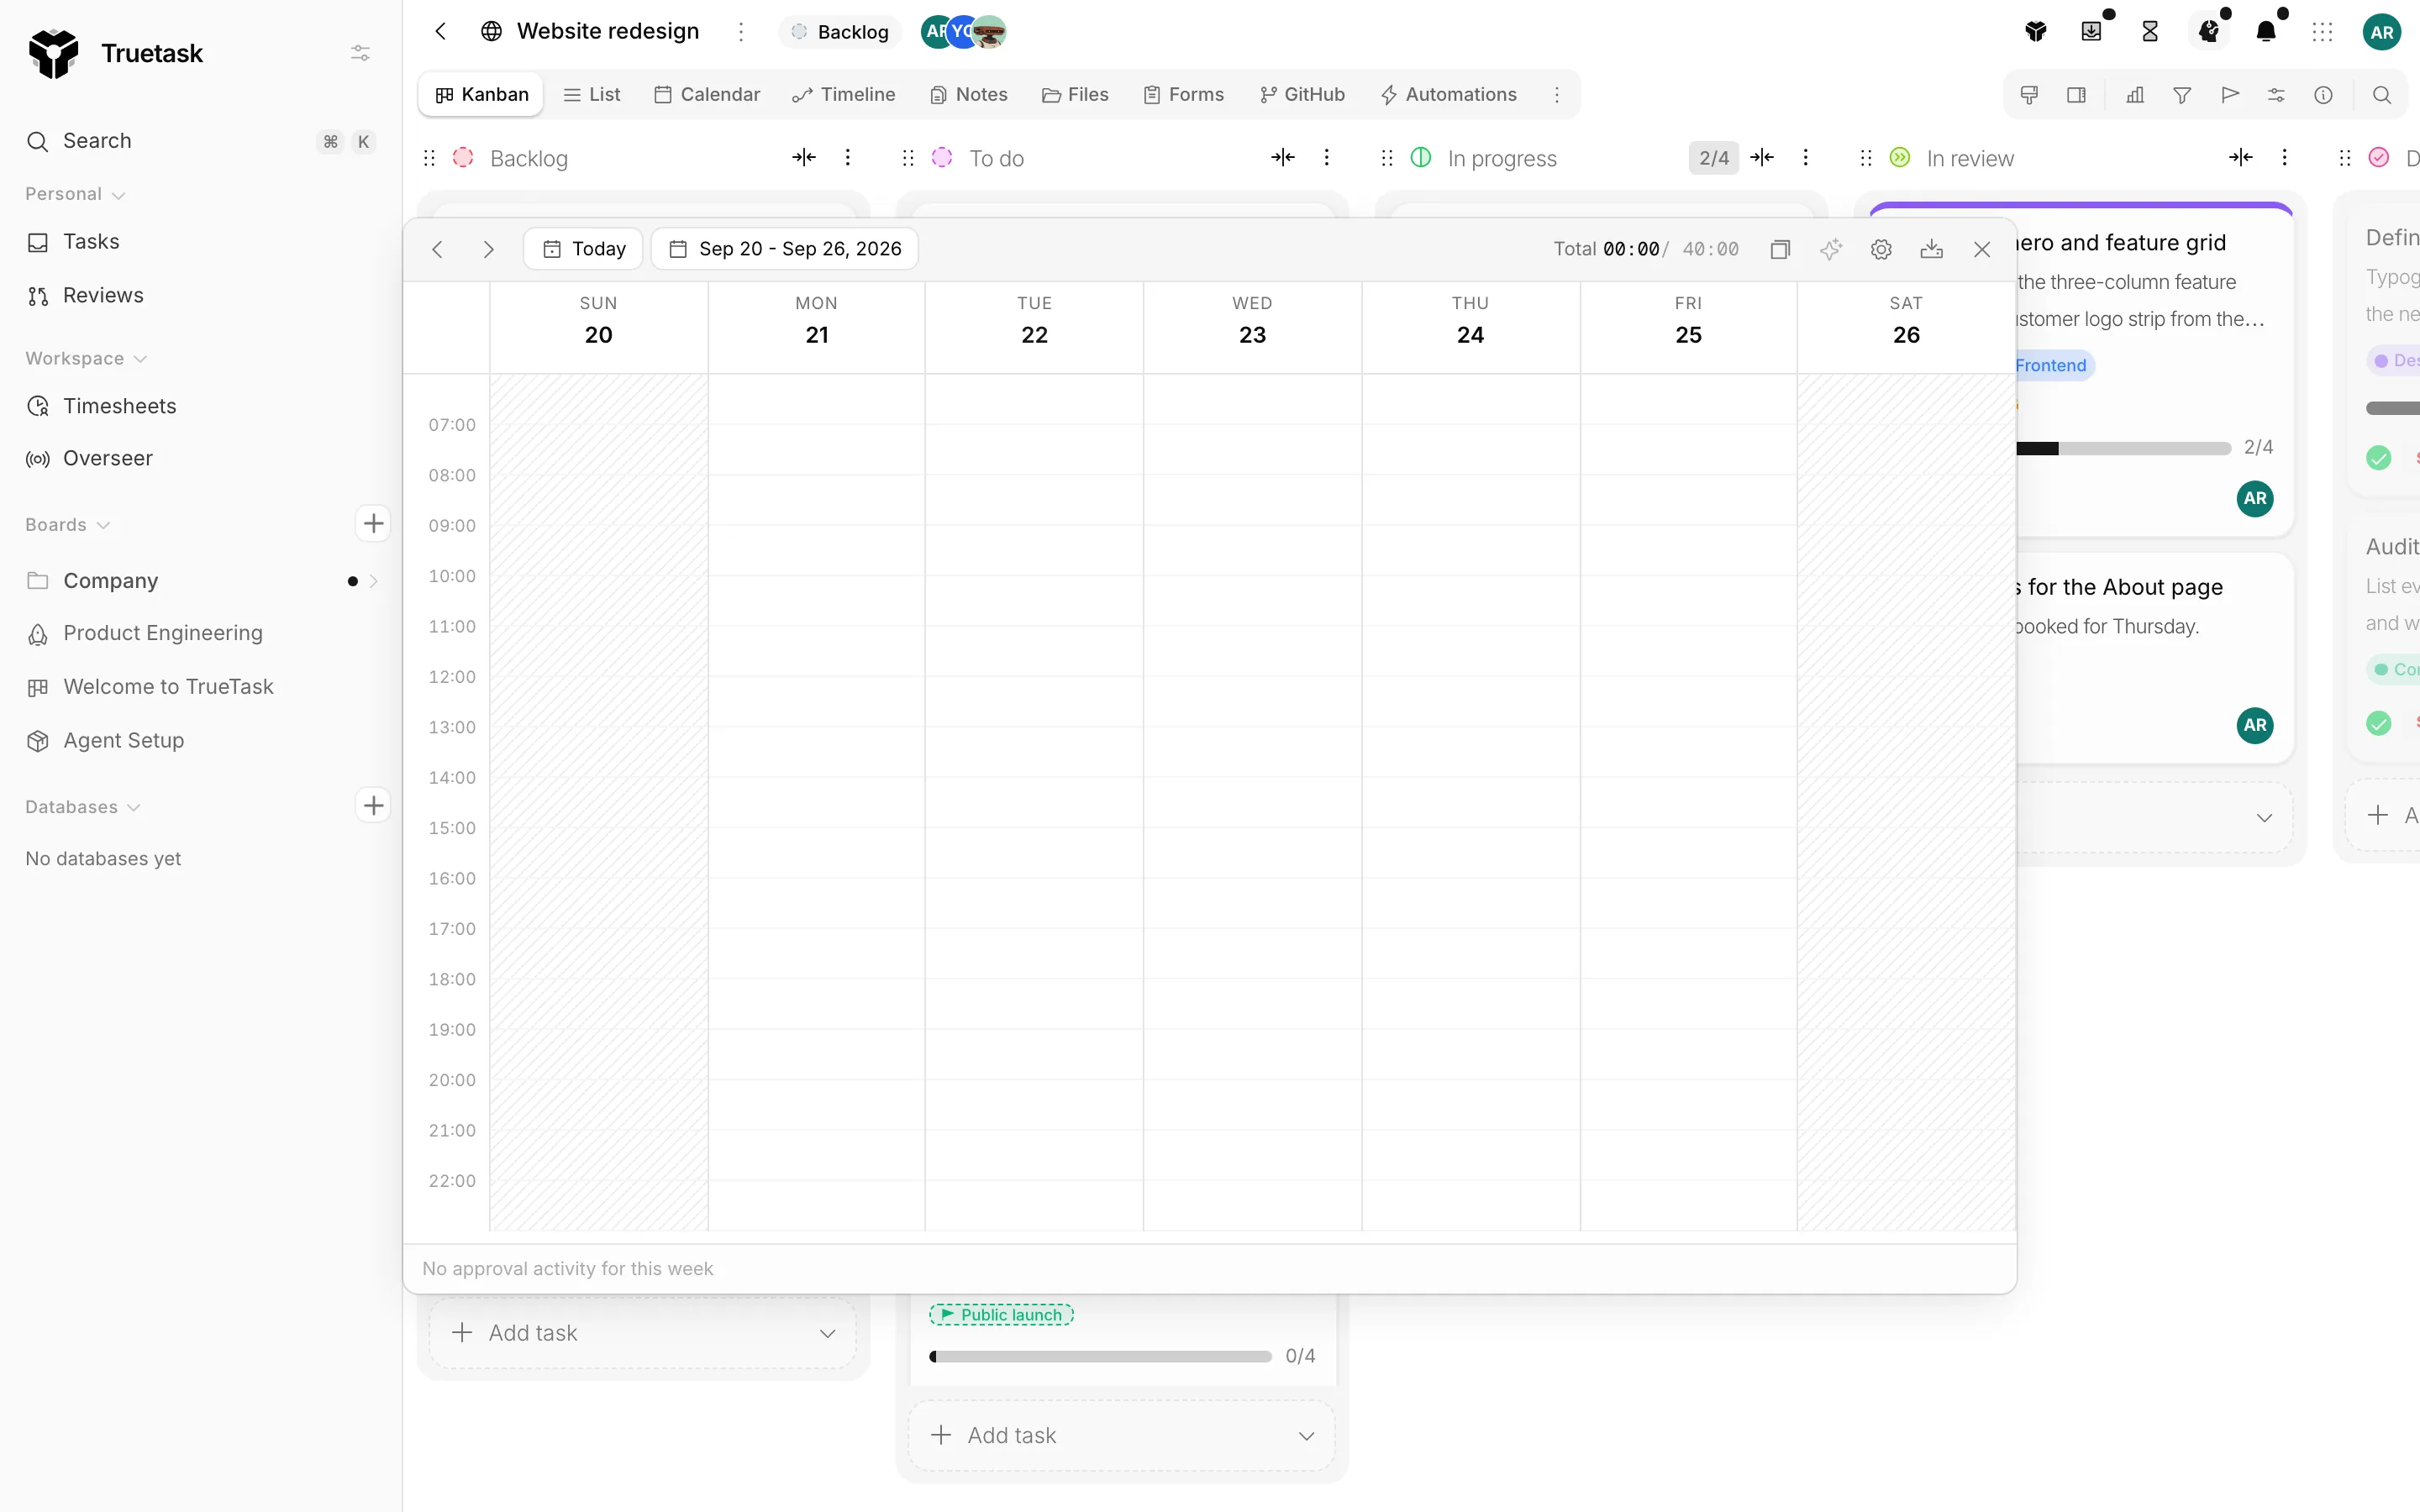The width and height of the screenshot is (2420, 1512).
Task: Open the GitHub tab
Action: pos(1302,95)
